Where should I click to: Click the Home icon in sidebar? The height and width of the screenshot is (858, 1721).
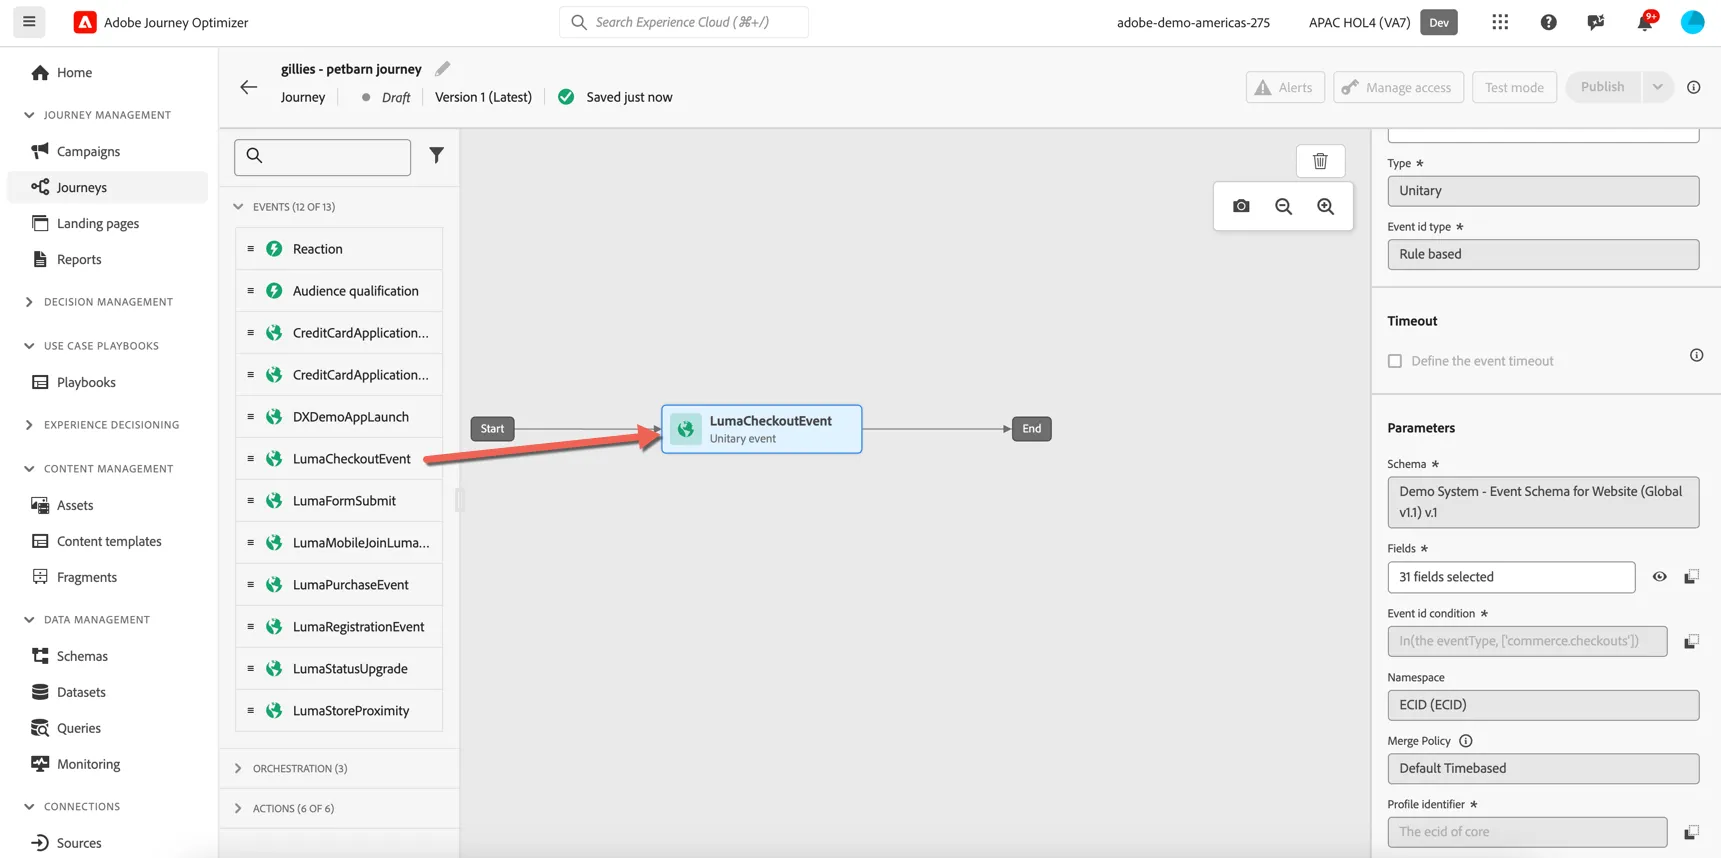[40, 72]
